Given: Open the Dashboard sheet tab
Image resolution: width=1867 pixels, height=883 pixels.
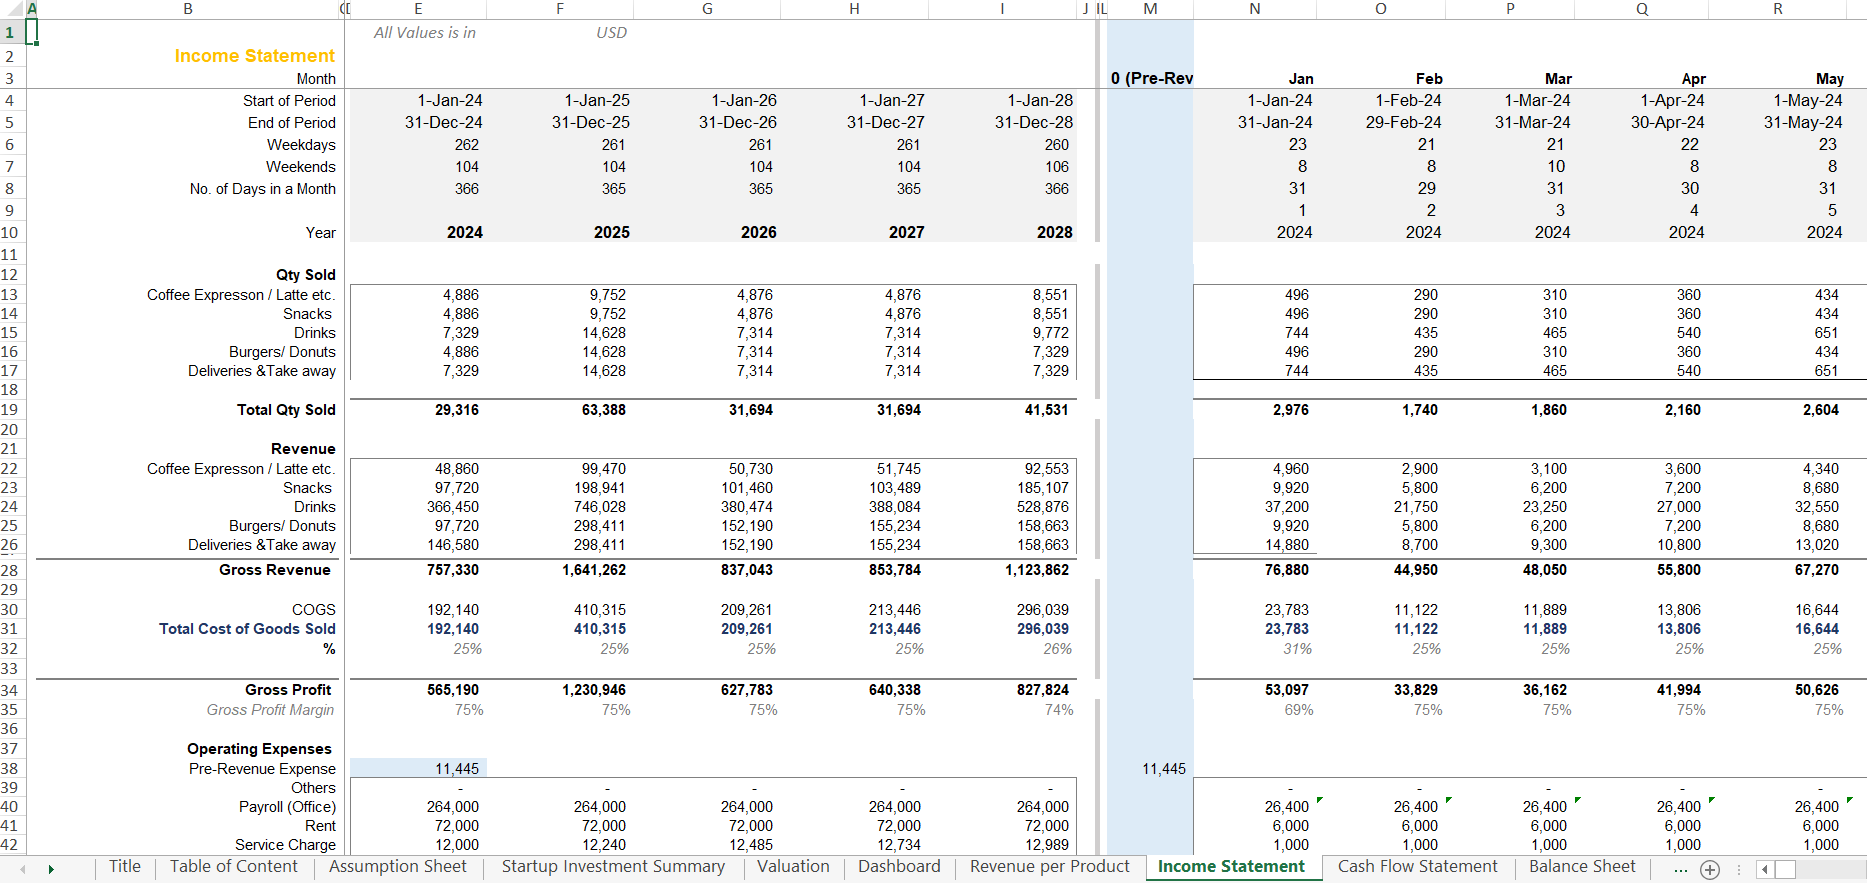Looking at the screenshot, I should (x=899, y=867).
